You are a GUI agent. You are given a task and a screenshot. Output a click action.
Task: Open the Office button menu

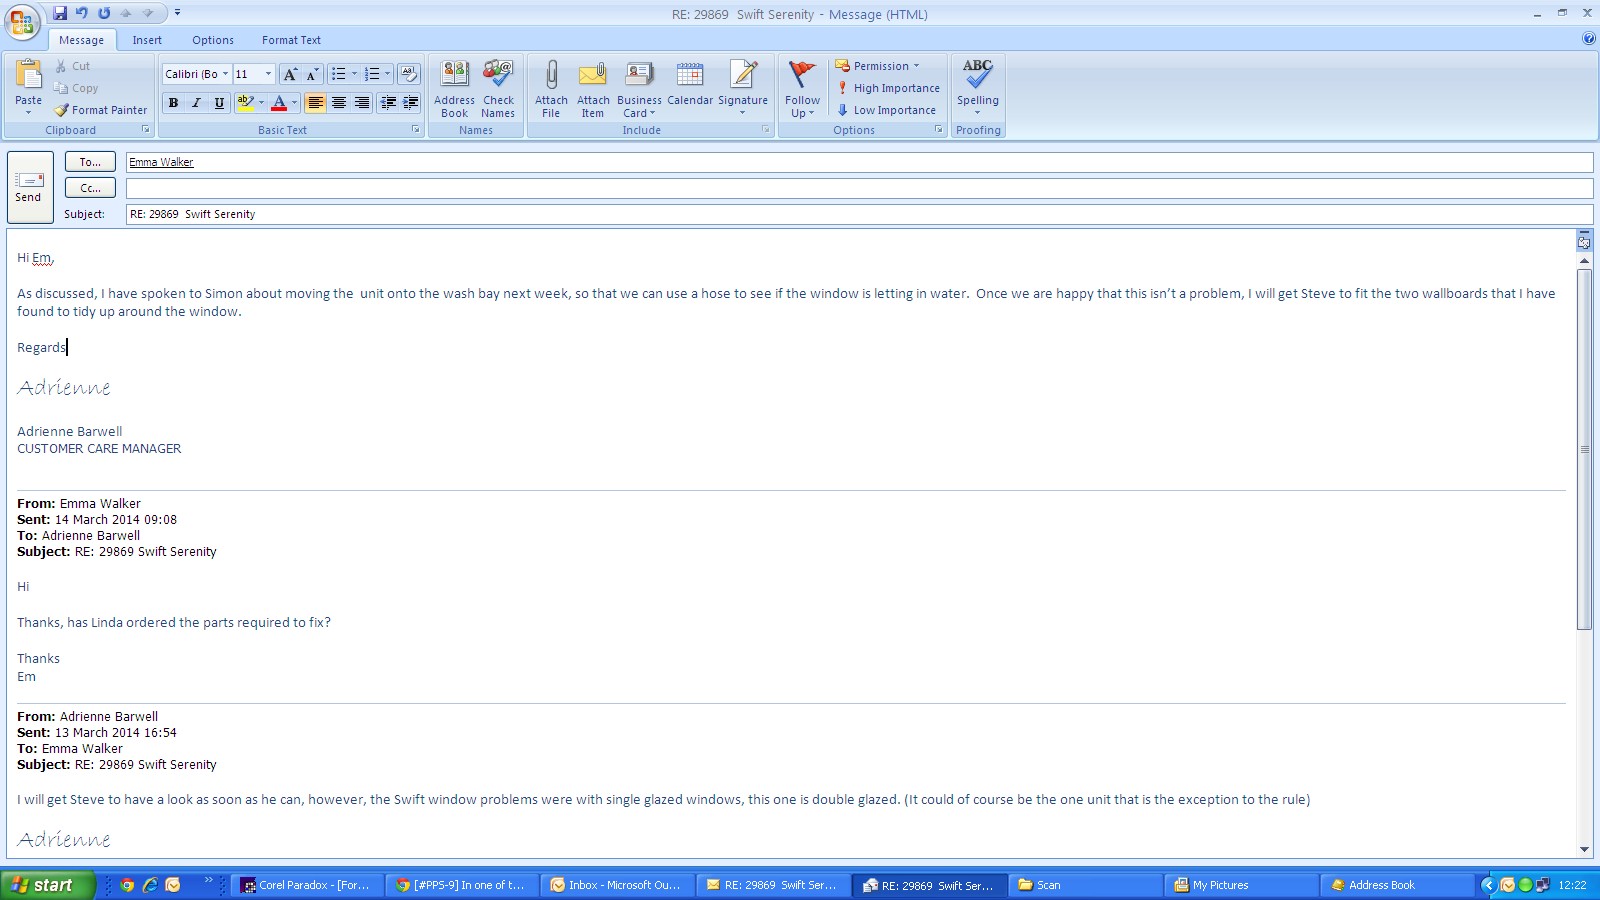tap(22, 22)
